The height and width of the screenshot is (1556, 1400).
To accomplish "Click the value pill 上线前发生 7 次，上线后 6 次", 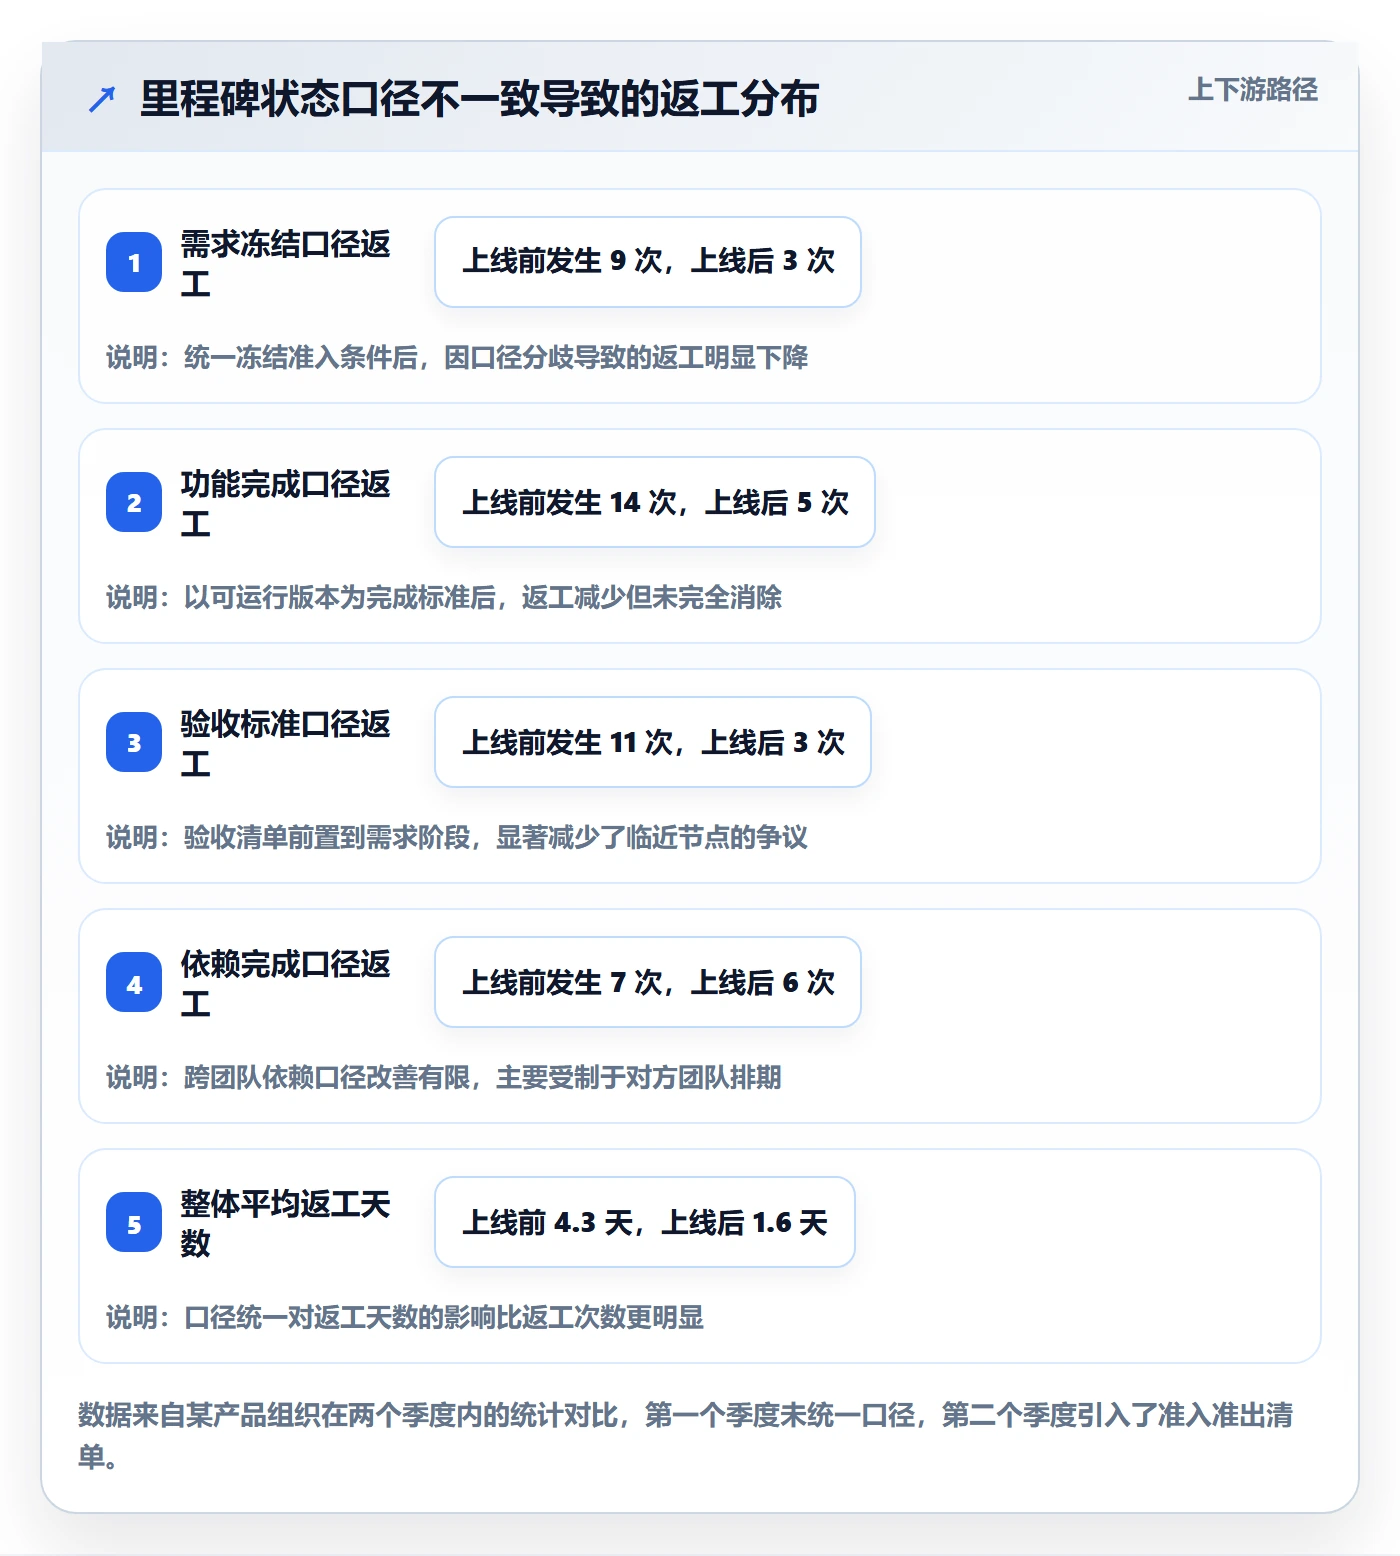I will [x=648, y=982].
